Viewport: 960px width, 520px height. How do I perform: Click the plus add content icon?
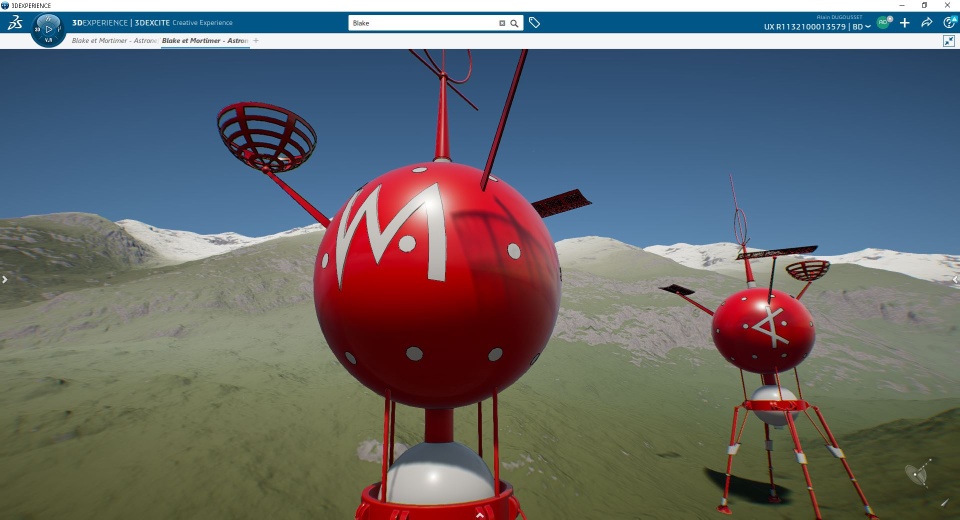(905, 23)
